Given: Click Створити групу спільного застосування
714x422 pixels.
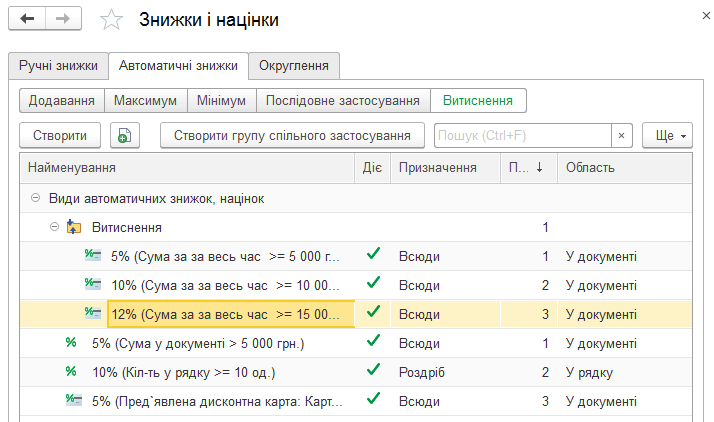Looking at the screenshot, I should pyautogui.click(x=292, y=136).
